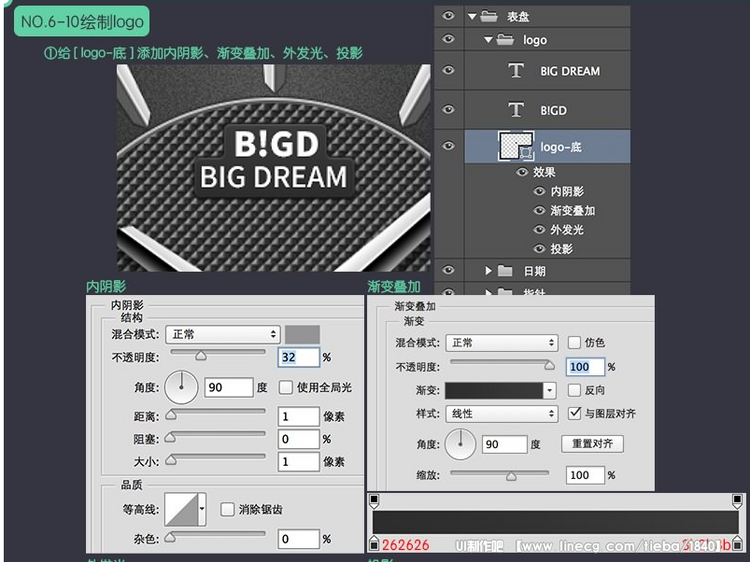
Task: Click inner shadow 大小 slider
Action: (x=218, y=459)
